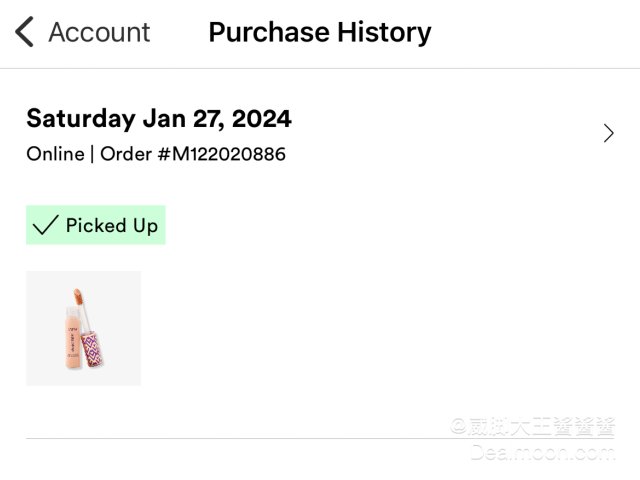
Task: Click the word Order before the number
Action: tap(125, 154)
